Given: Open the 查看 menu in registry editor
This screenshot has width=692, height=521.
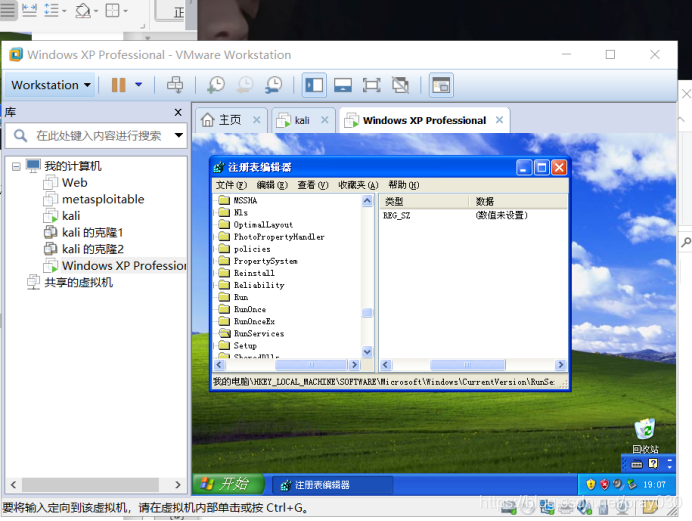Looking at the screenshot, I should point(312,185).
